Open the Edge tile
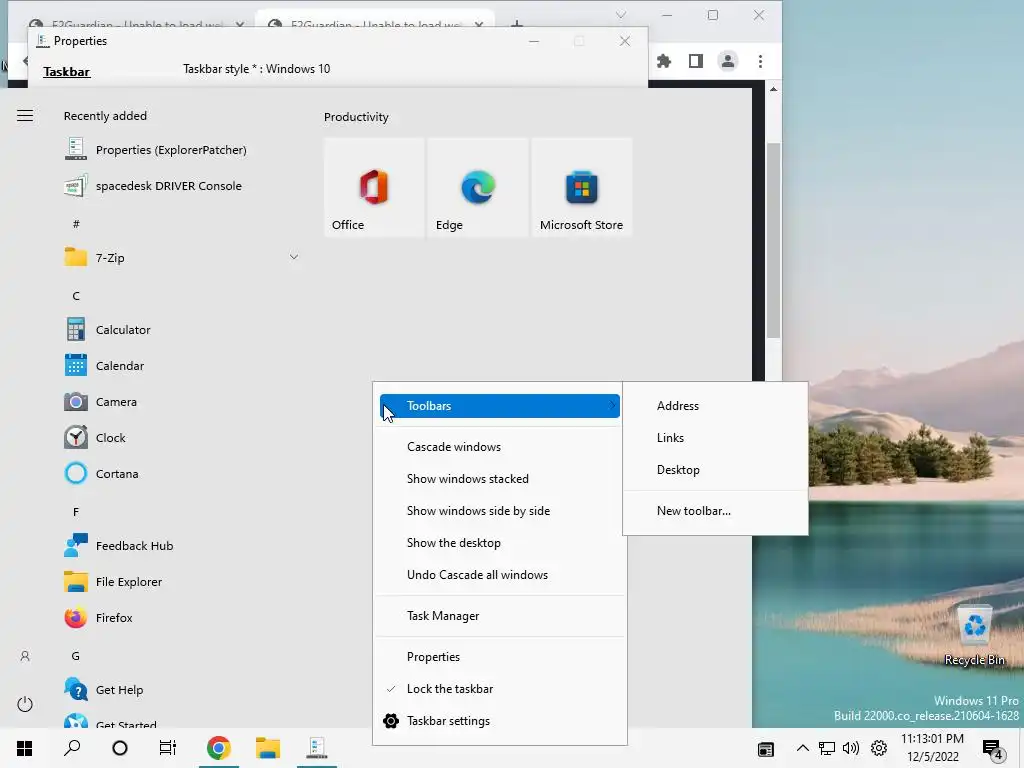Viewport: 1024px width, 768px height. (478, 187)
